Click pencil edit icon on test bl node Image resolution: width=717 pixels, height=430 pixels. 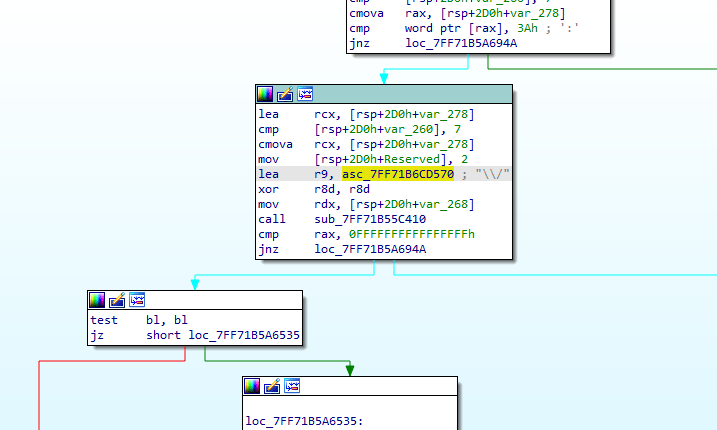[117, 299]
